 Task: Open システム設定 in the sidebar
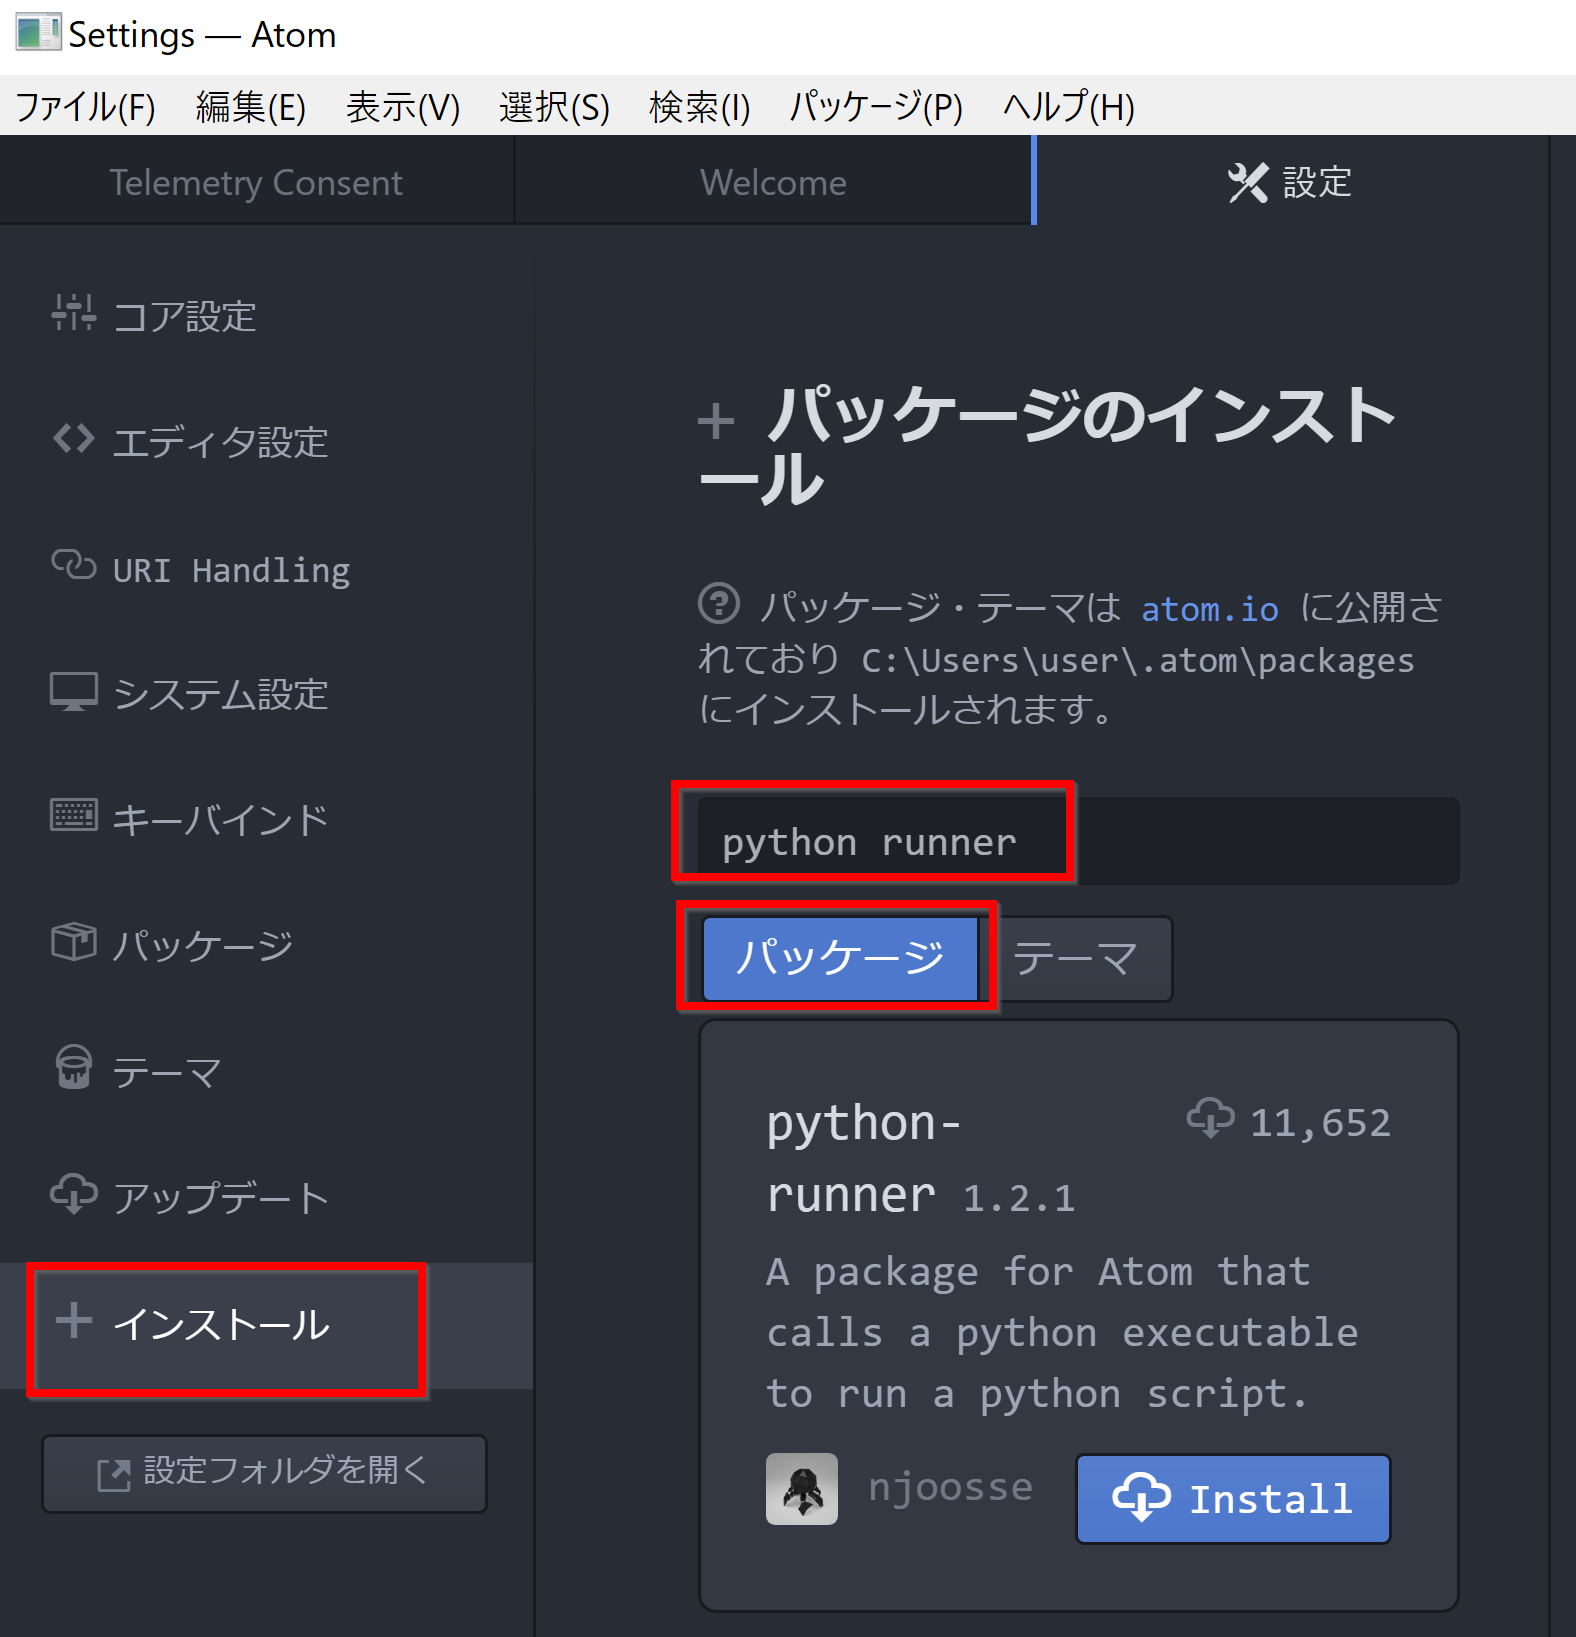[266, 694]
